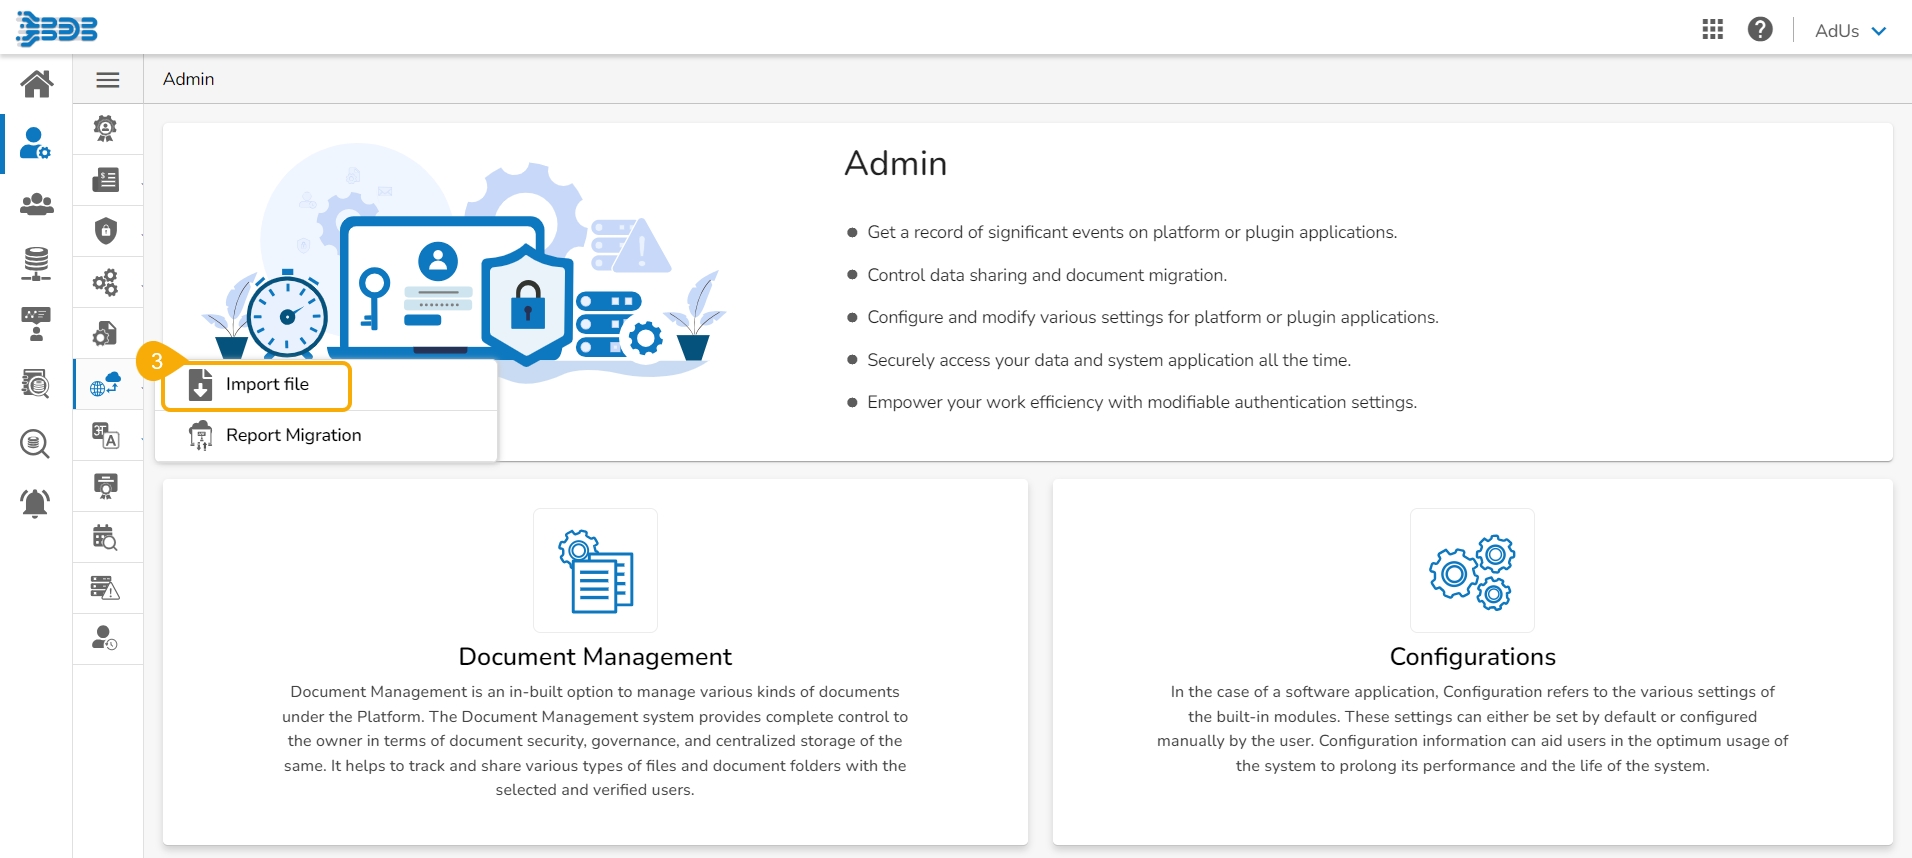Select Report Migration from the flyout menu
Viewport: 1912px width, 858px height.
pos(326,436)
